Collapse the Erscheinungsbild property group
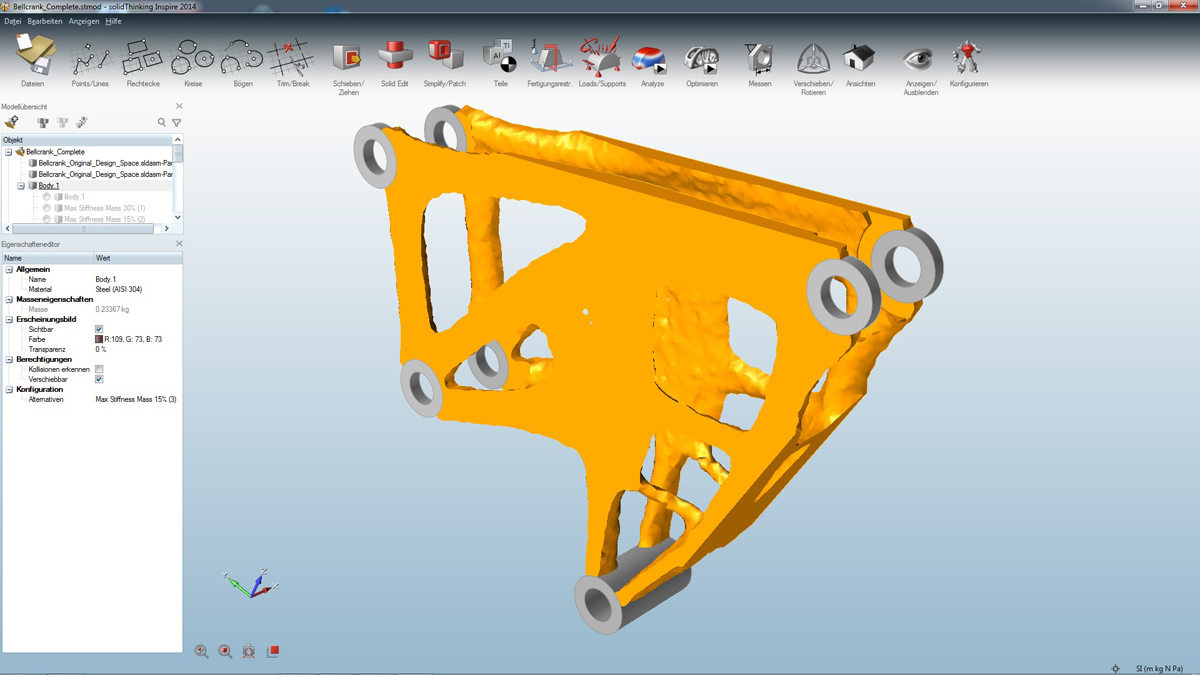 coord(9,319)
